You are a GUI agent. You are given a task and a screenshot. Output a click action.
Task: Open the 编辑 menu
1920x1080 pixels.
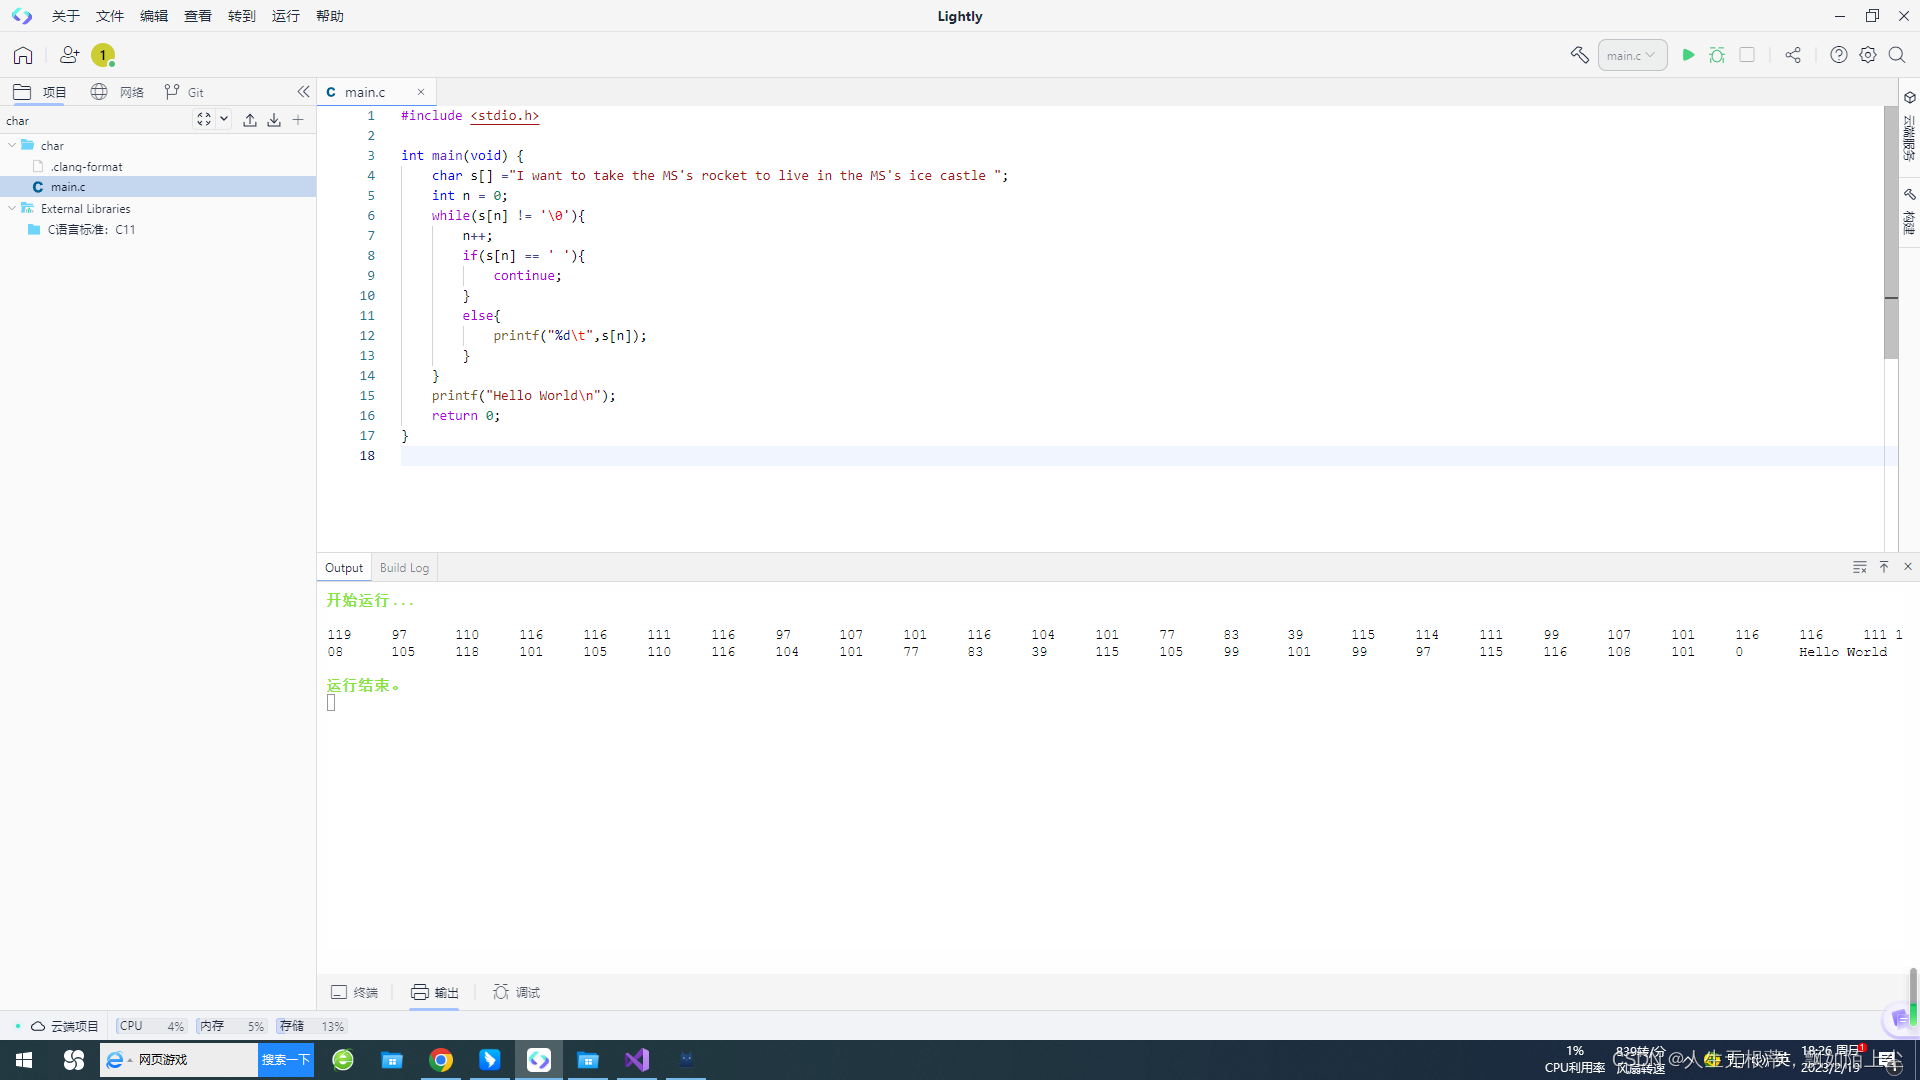point(154,16)
